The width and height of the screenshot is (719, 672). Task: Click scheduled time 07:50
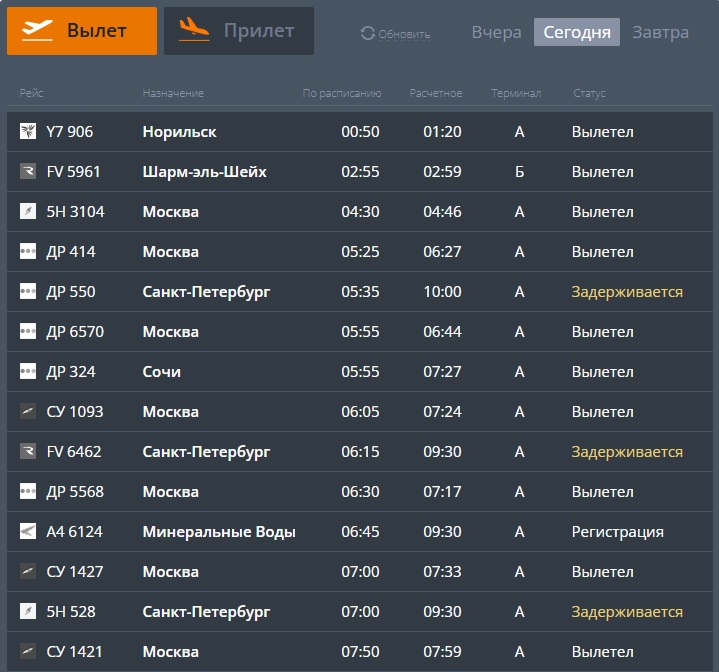(360, 651)
